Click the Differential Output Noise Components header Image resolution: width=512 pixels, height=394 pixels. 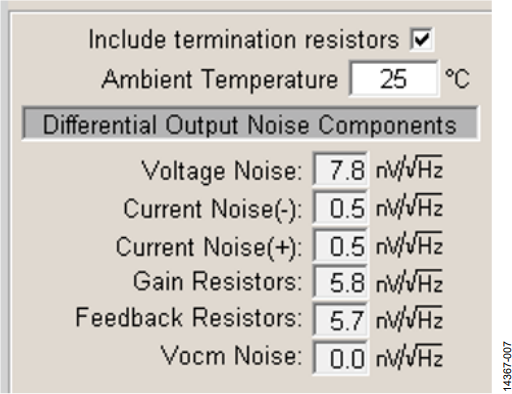click(250, 124)
